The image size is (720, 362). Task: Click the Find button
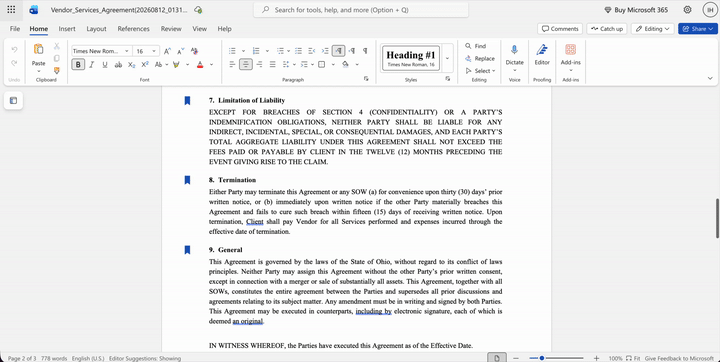click(476, 46)
